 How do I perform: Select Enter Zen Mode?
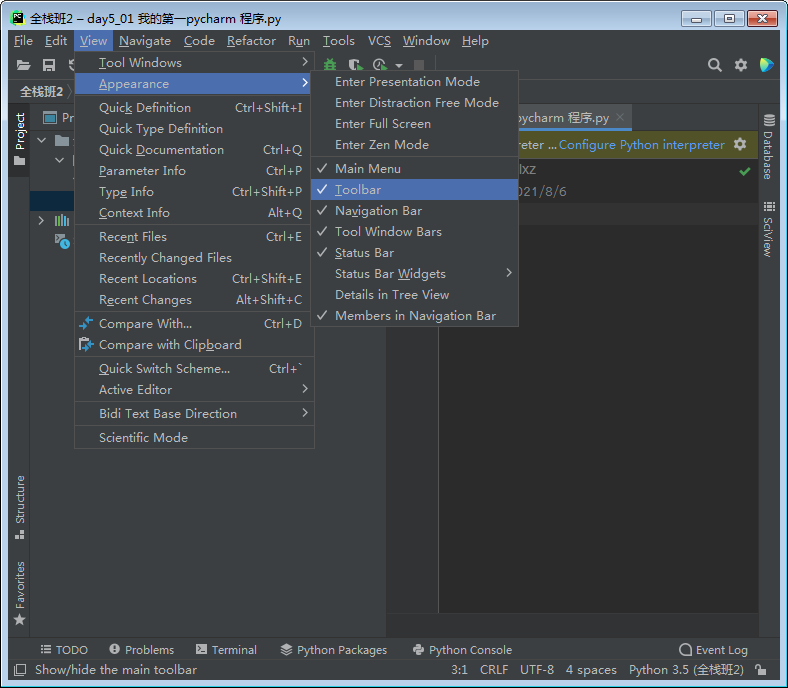click(x=415, y=145)
